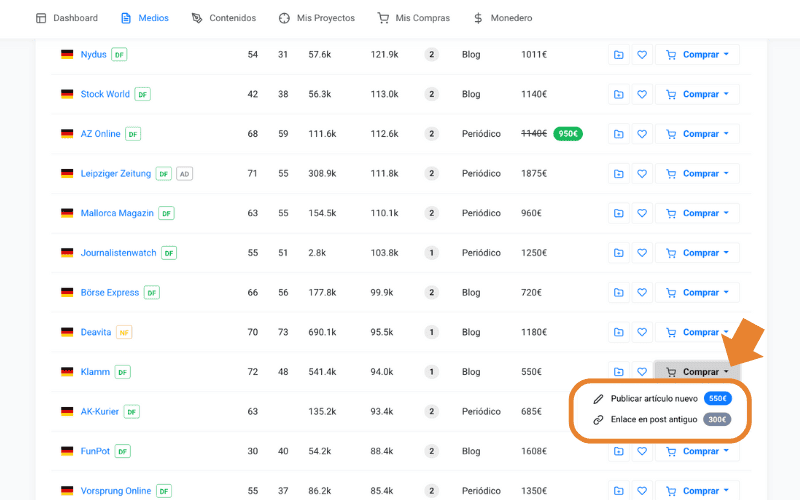Open the Stock World media link
800x500 pixels.
[105, 94]
